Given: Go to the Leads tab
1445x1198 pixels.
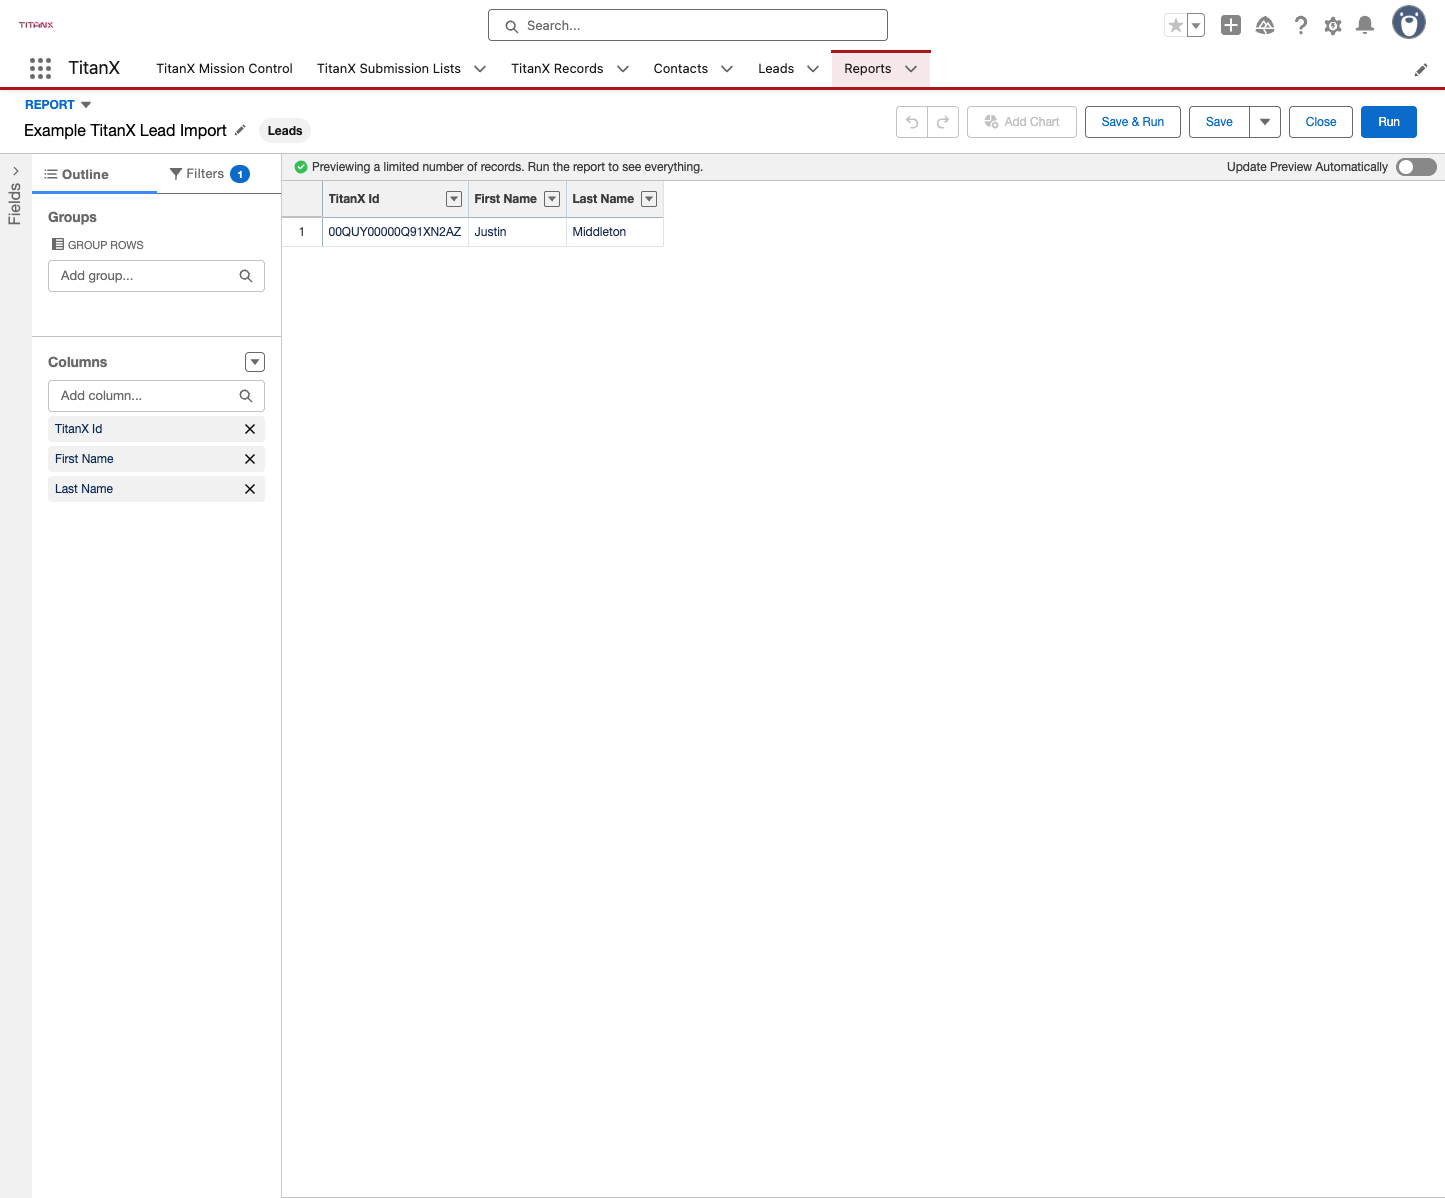Looking at the screenshot, I should pyautogui.click(x=776, y=69).
